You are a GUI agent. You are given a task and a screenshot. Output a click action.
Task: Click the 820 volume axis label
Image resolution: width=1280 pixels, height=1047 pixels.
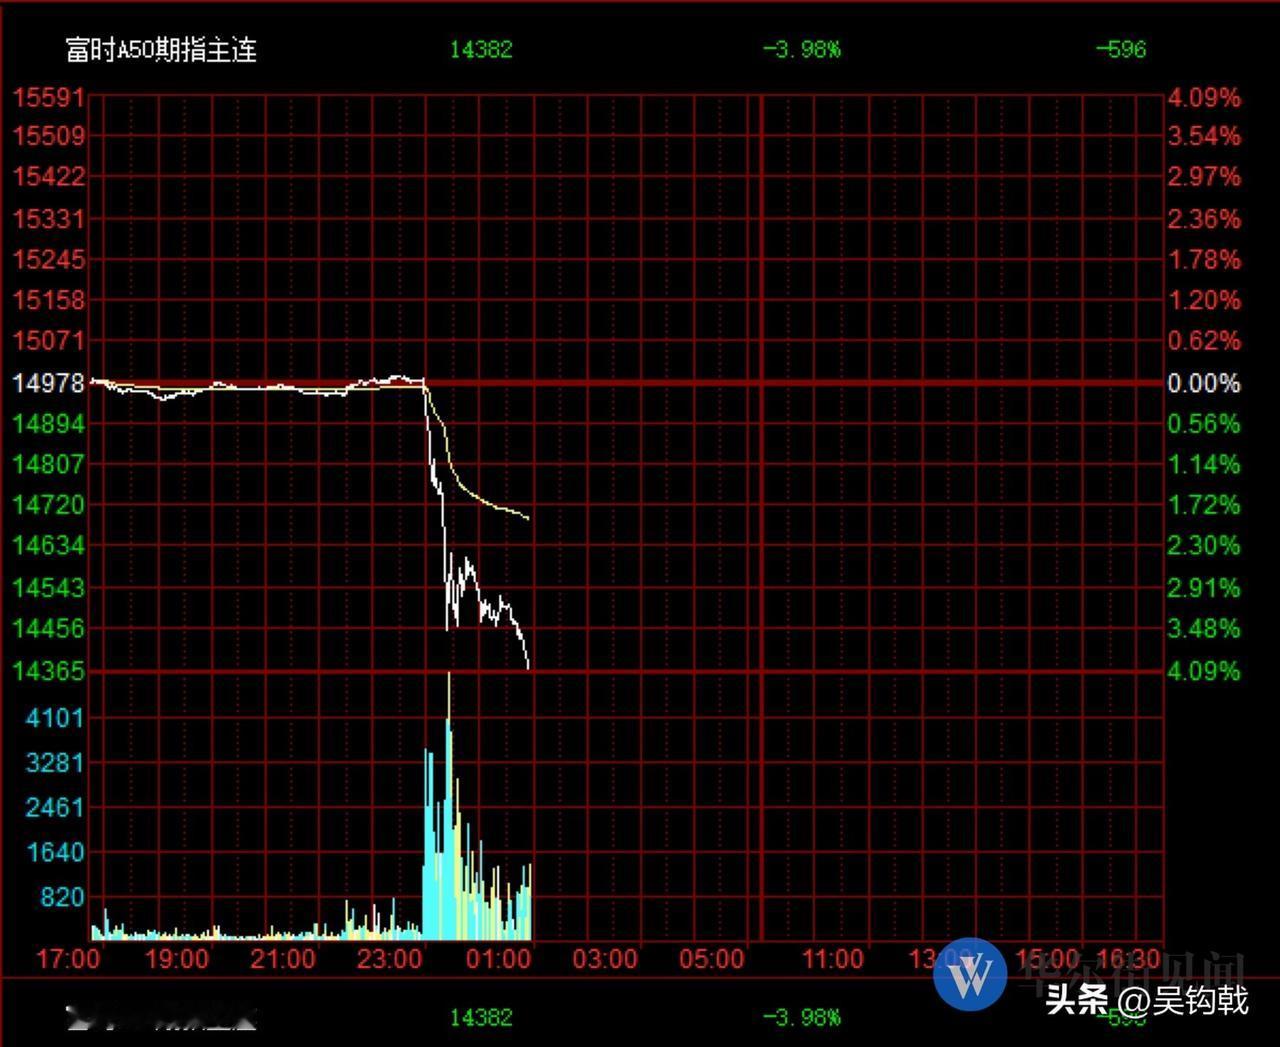[x=62, y=897]
